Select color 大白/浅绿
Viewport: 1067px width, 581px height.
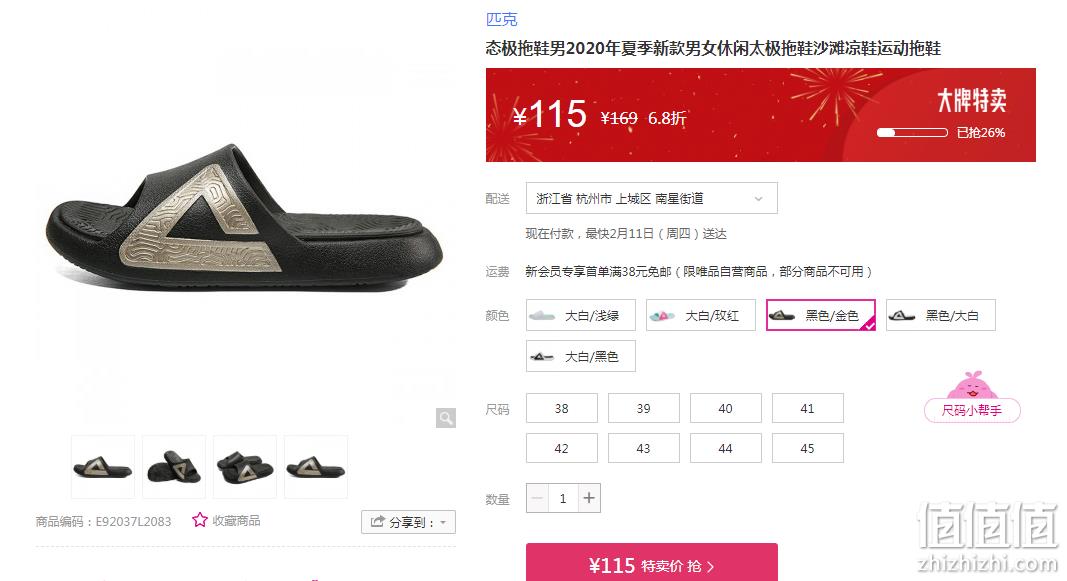click(x=580, y=316)
